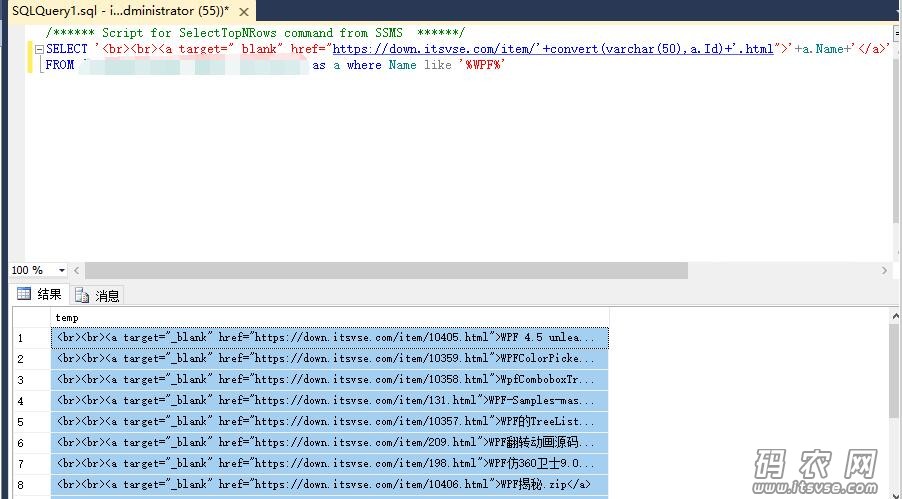Select result cell containing item/10357.html
Image resolution: width=902 pixels, height=499 pixels.
330,422
